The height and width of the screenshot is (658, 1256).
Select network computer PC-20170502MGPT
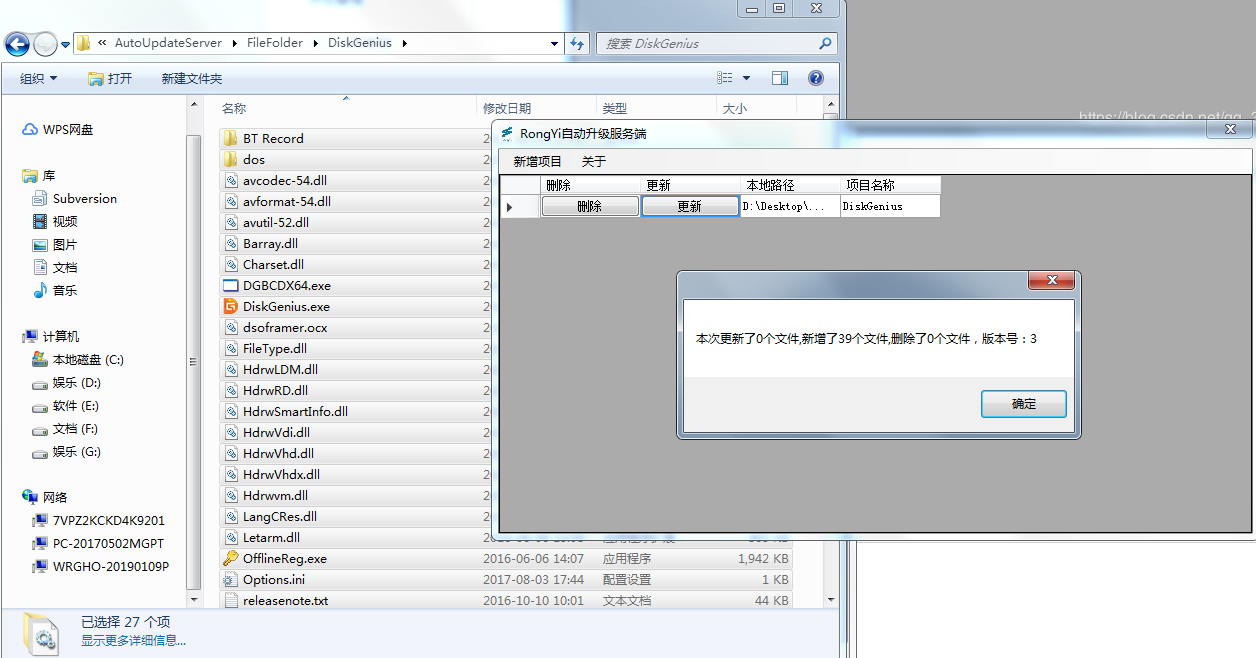point(98,543)
